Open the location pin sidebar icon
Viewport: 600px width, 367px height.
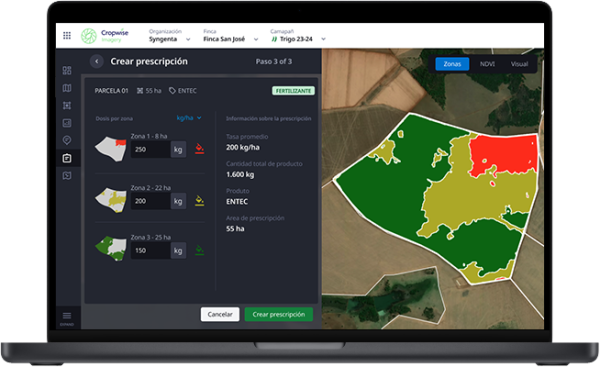67,140
